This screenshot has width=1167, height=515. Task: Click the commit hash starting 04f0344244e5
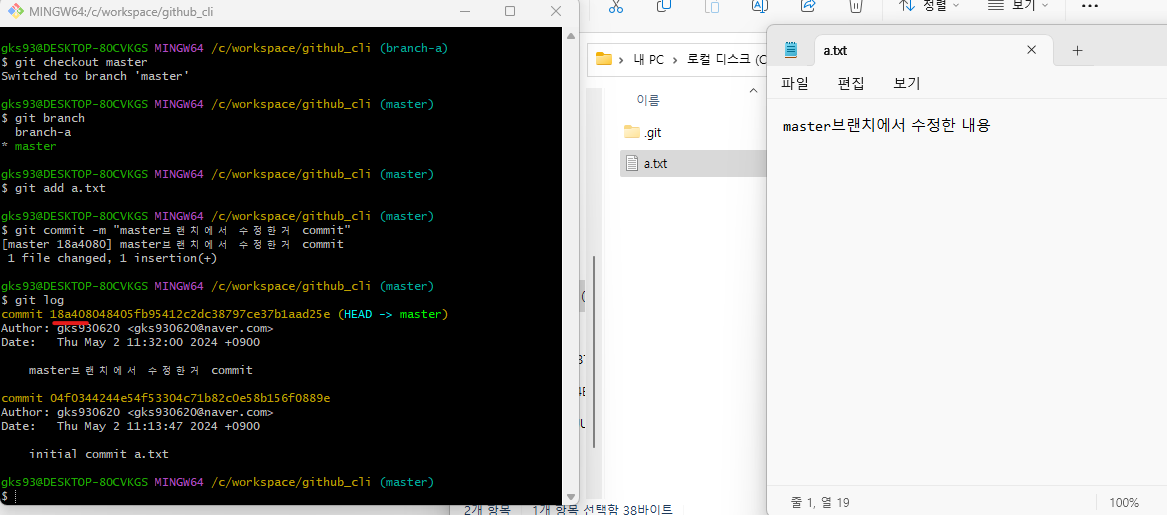tap(190, 398)
